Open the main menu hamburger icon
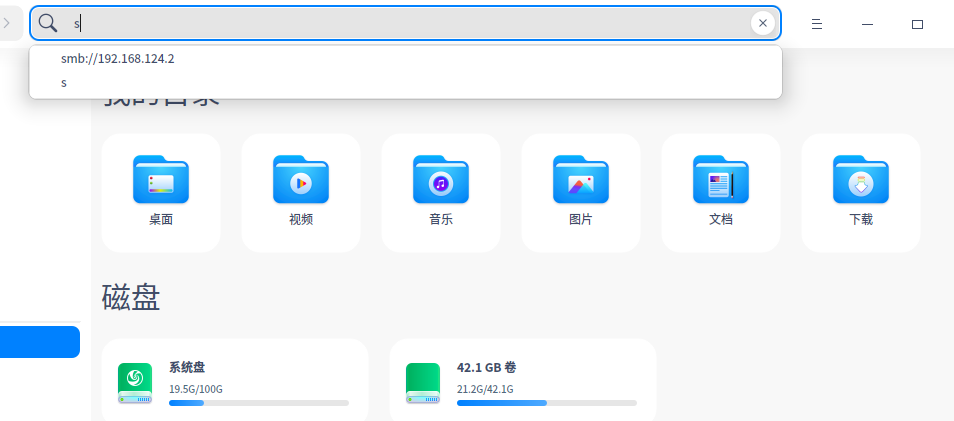The width and height of the screenshot is (954, 421). pos(817,24)
